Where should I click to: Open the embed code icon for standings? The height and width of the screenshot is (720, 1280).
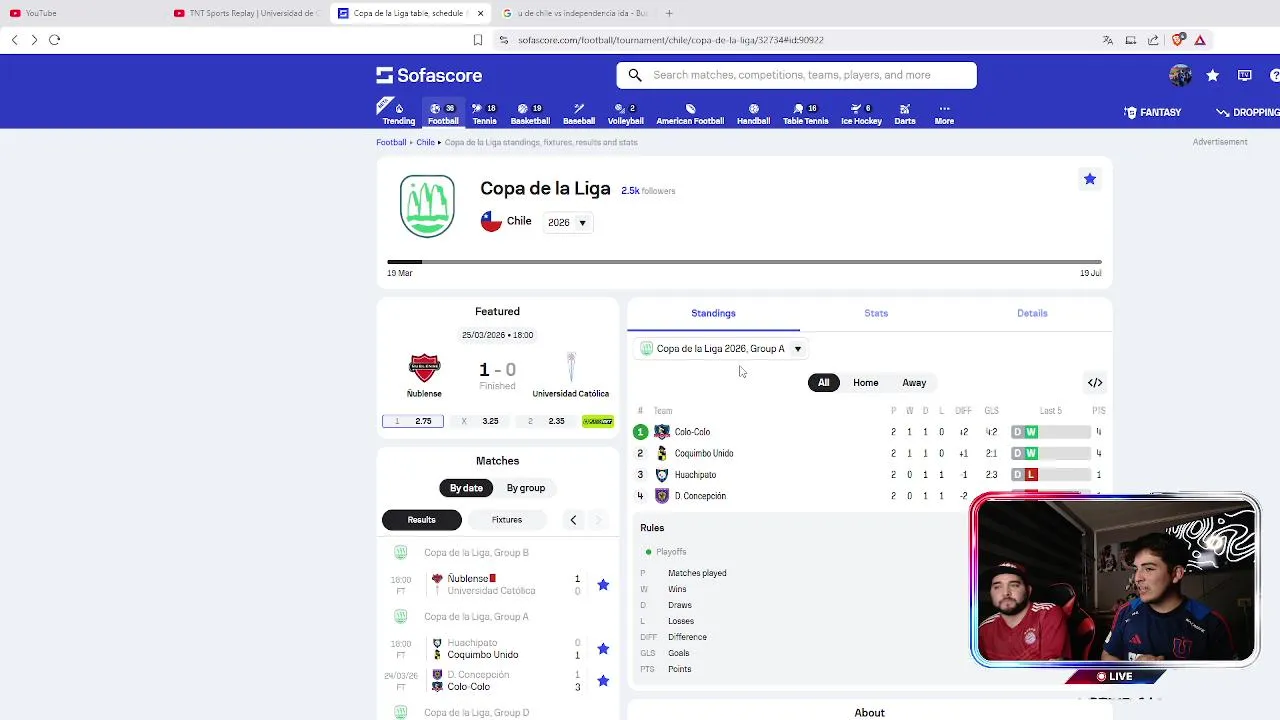pos(1095,382)
